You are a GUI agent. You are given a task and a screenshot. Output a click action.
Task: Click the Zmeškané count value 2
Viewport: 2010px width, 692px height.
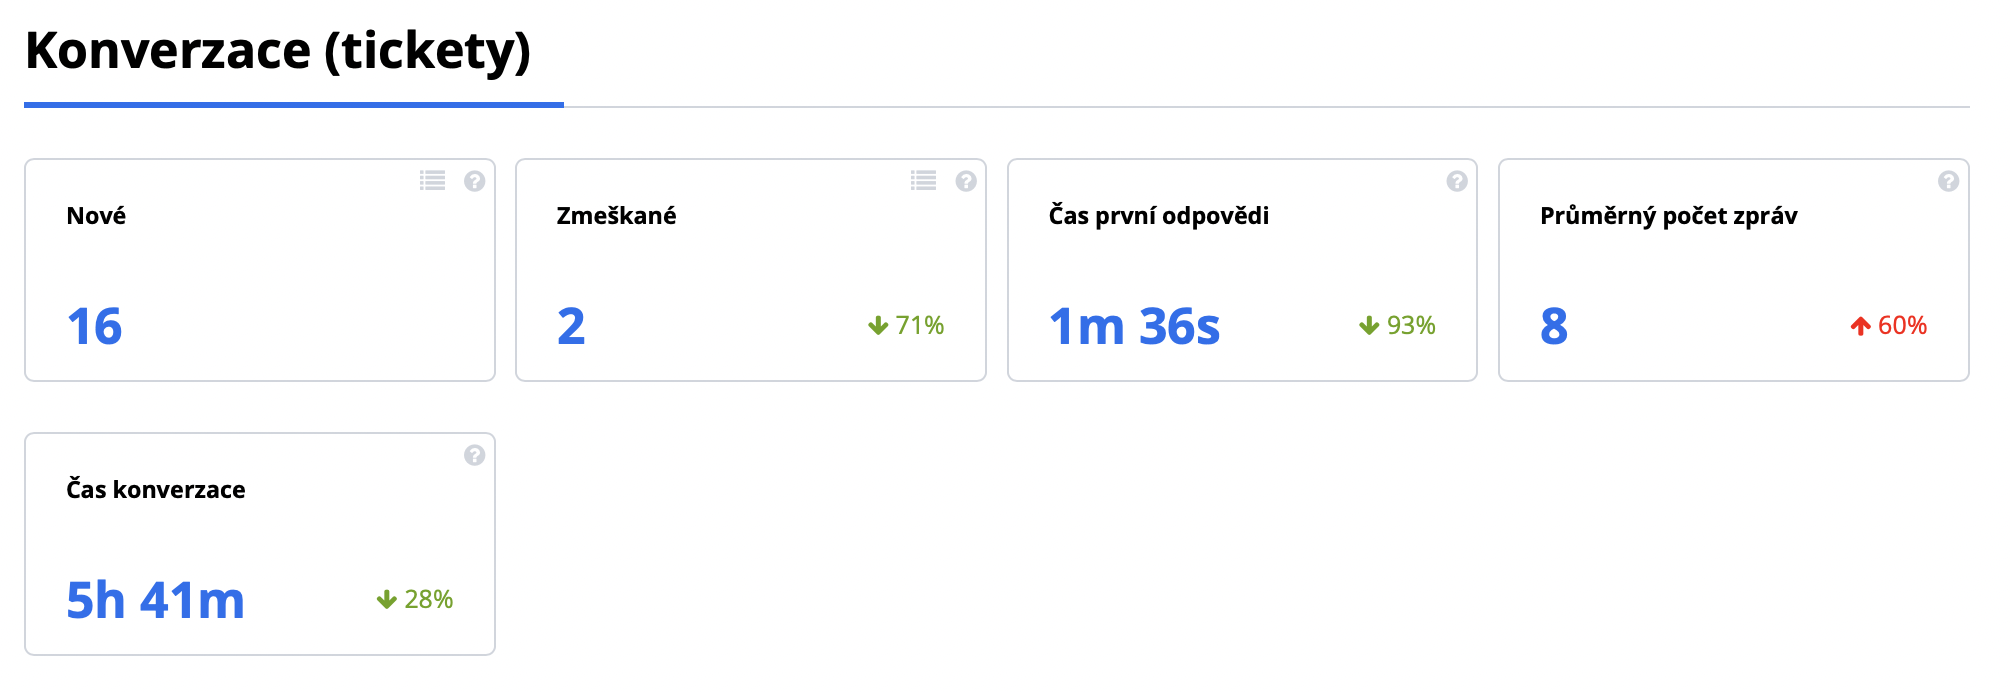click(571, 326)
